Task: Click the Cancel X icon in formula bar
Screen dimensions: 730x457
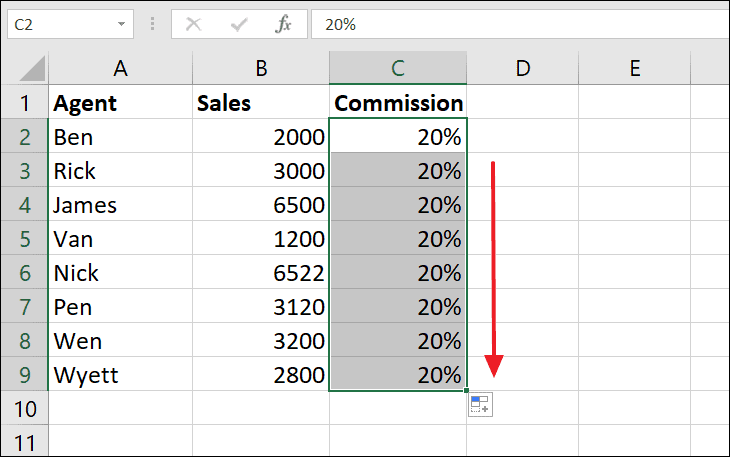Action: click(193, 24)
